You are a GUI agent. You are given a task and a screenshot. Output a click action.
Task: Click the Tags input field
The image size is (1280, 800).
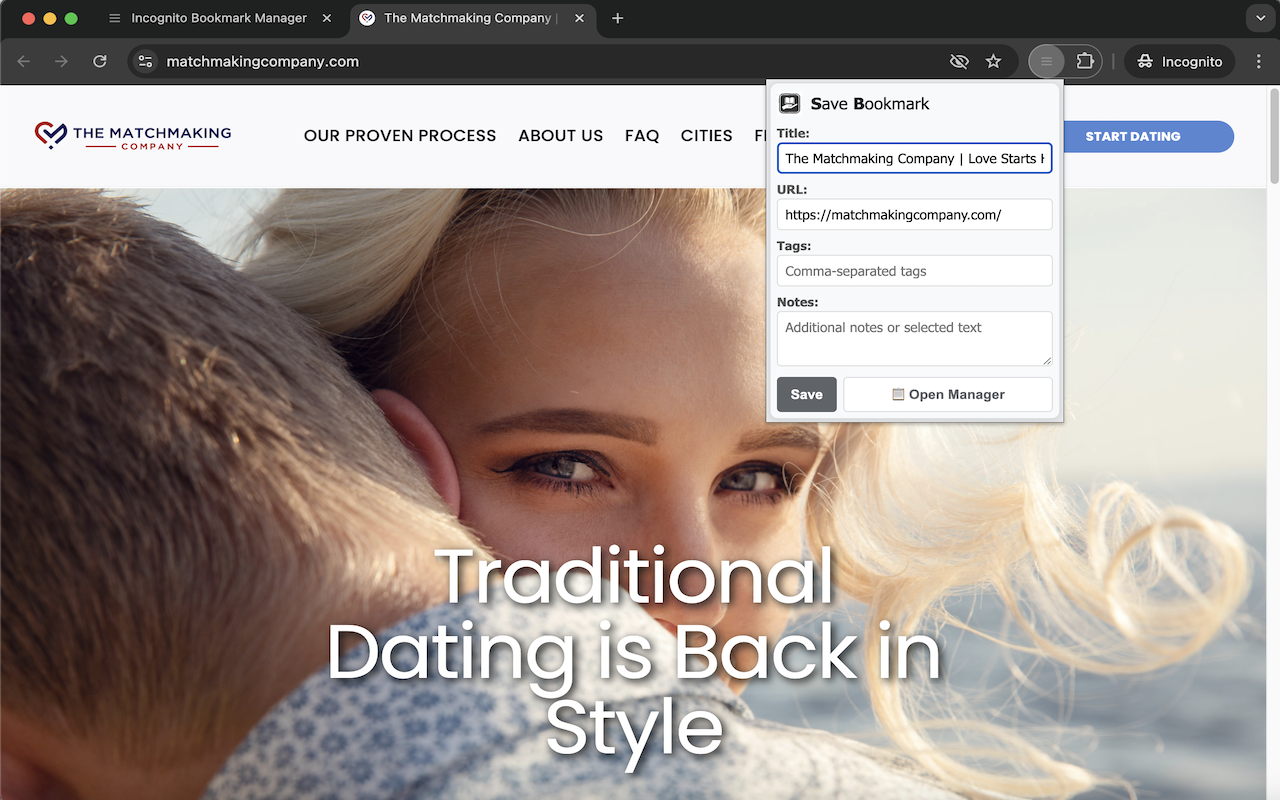[914, 271]
